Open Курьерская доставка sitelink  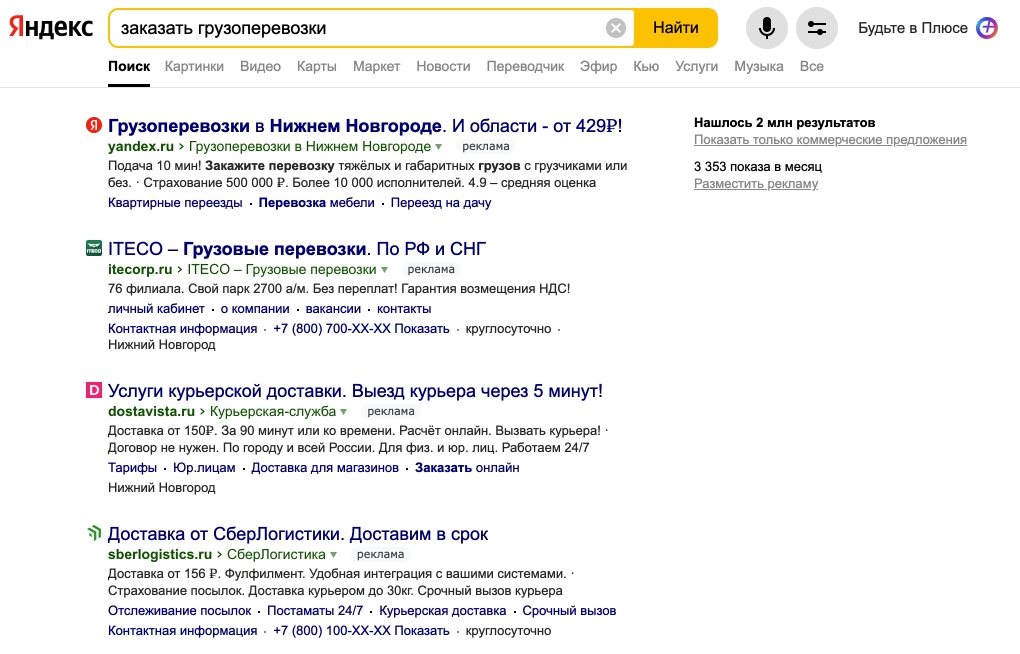442,610
